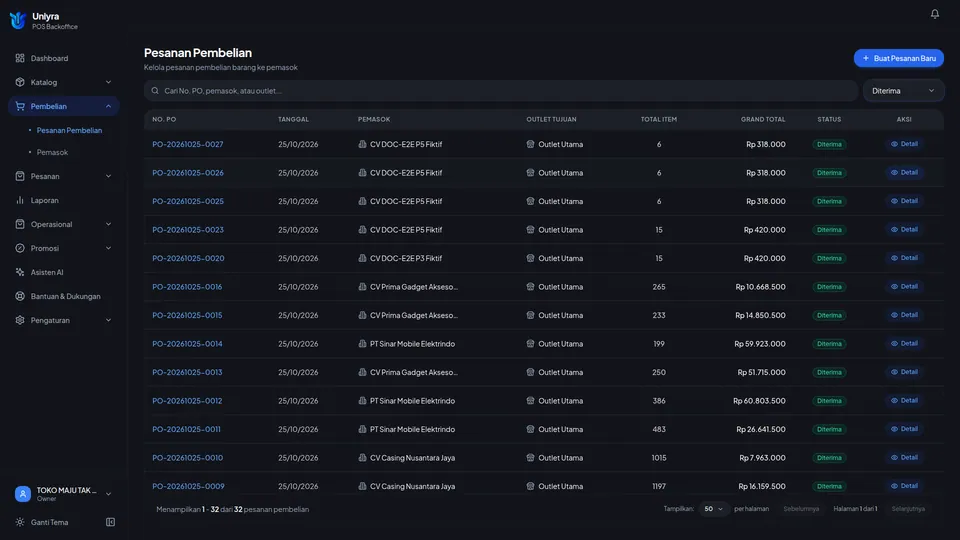Click CV Casing Nusantara Jaya in PO-0010 row
Image resolution: width=960 pixels, height=540 pixels.
pyautogui.click(x=412, y=458)
